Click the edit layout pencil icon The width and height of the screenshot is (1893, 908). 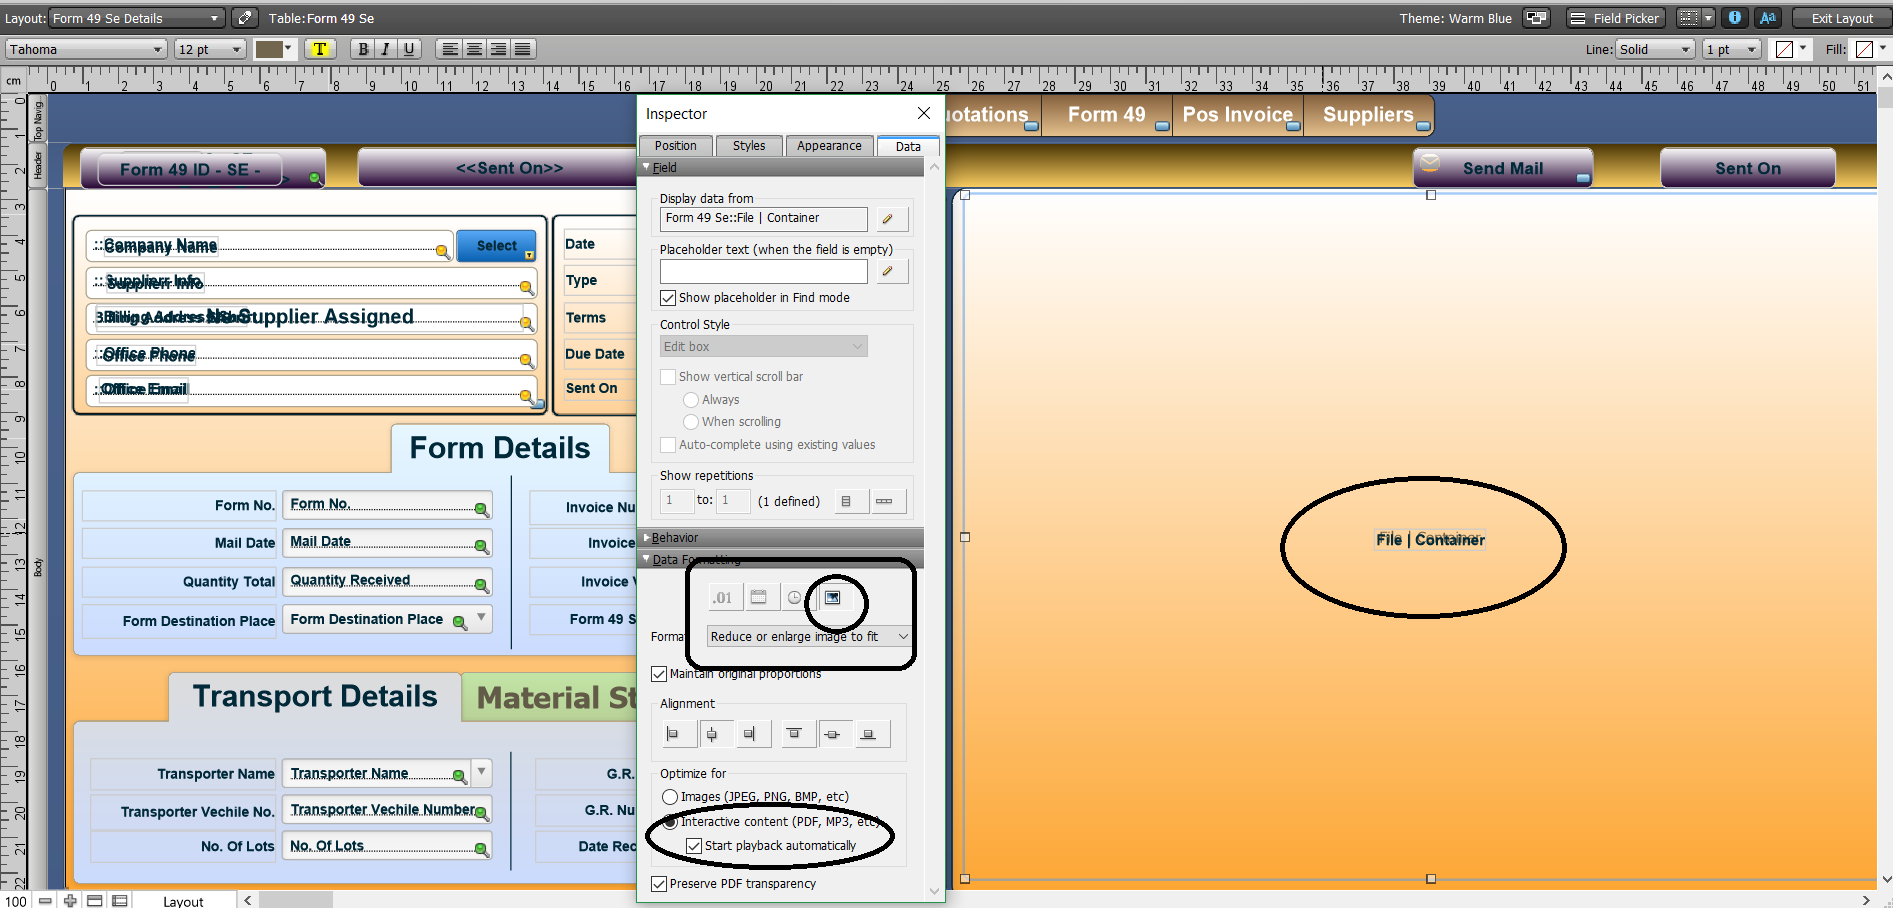point(244,18)
